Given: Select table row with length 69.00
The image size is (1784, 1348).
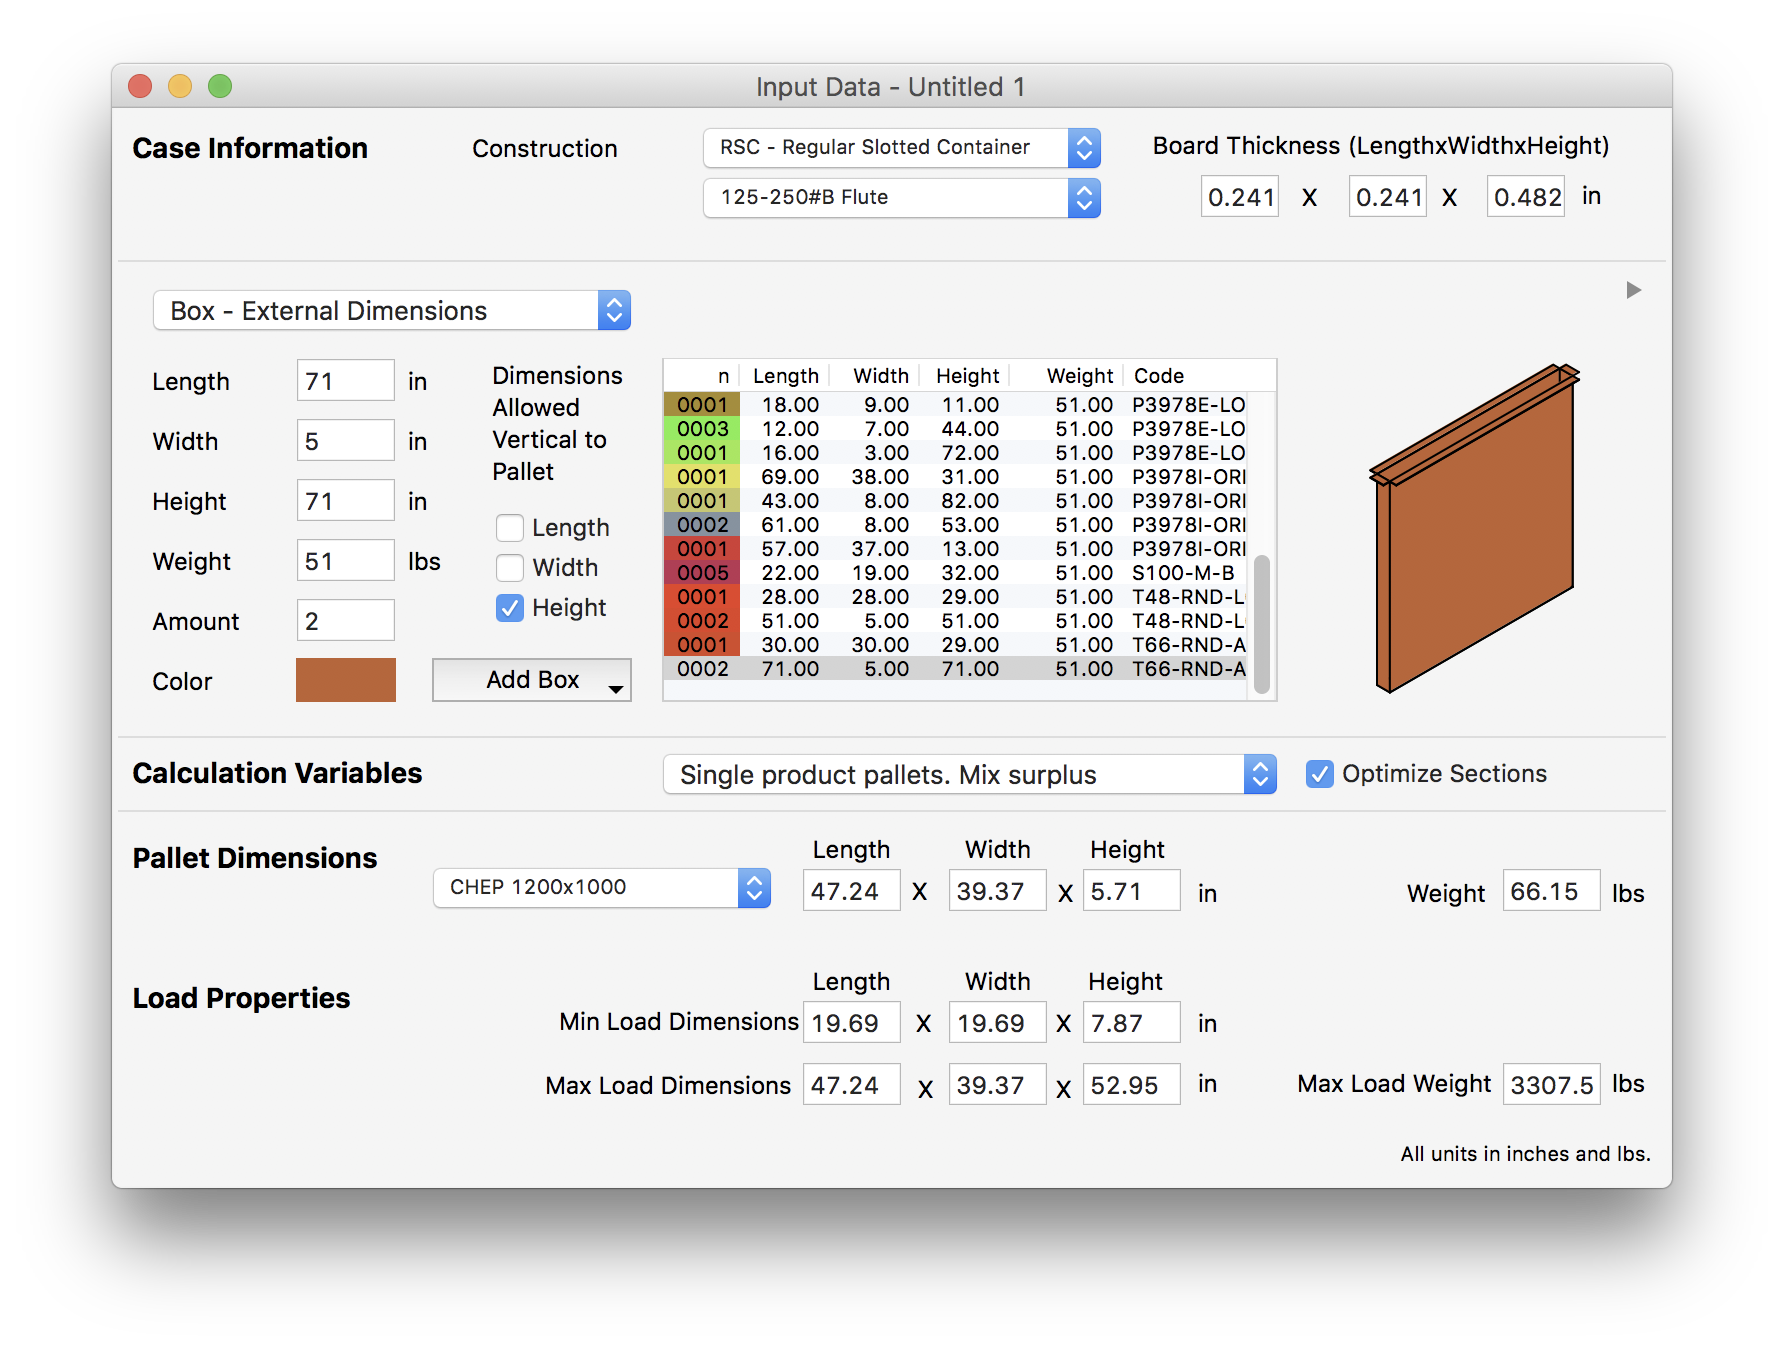Looking at the screenshot, I should (x=956, y=477).
